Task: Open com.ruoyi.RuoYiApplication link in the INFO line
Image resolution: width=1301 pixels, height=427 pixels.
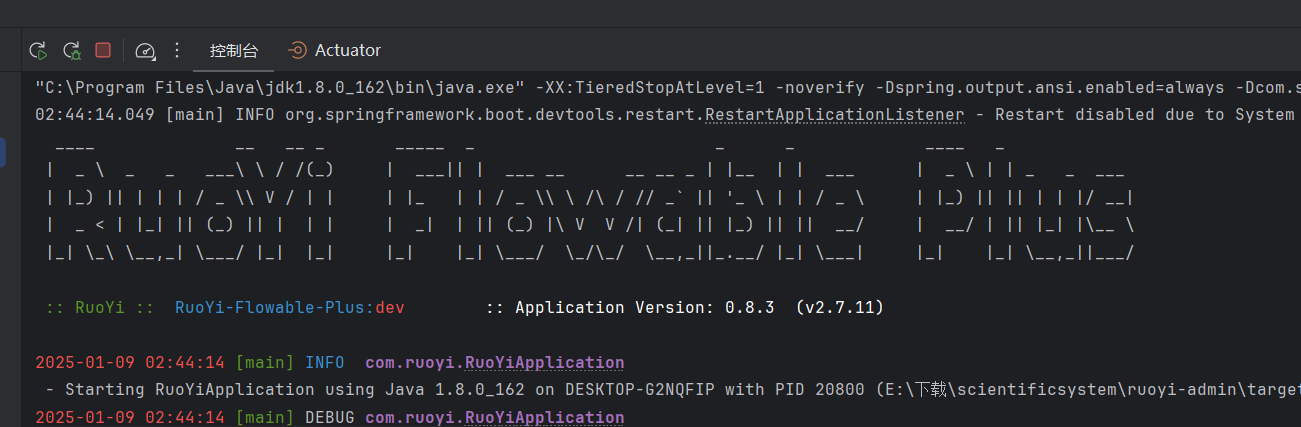Action: (x=494, y=362)
